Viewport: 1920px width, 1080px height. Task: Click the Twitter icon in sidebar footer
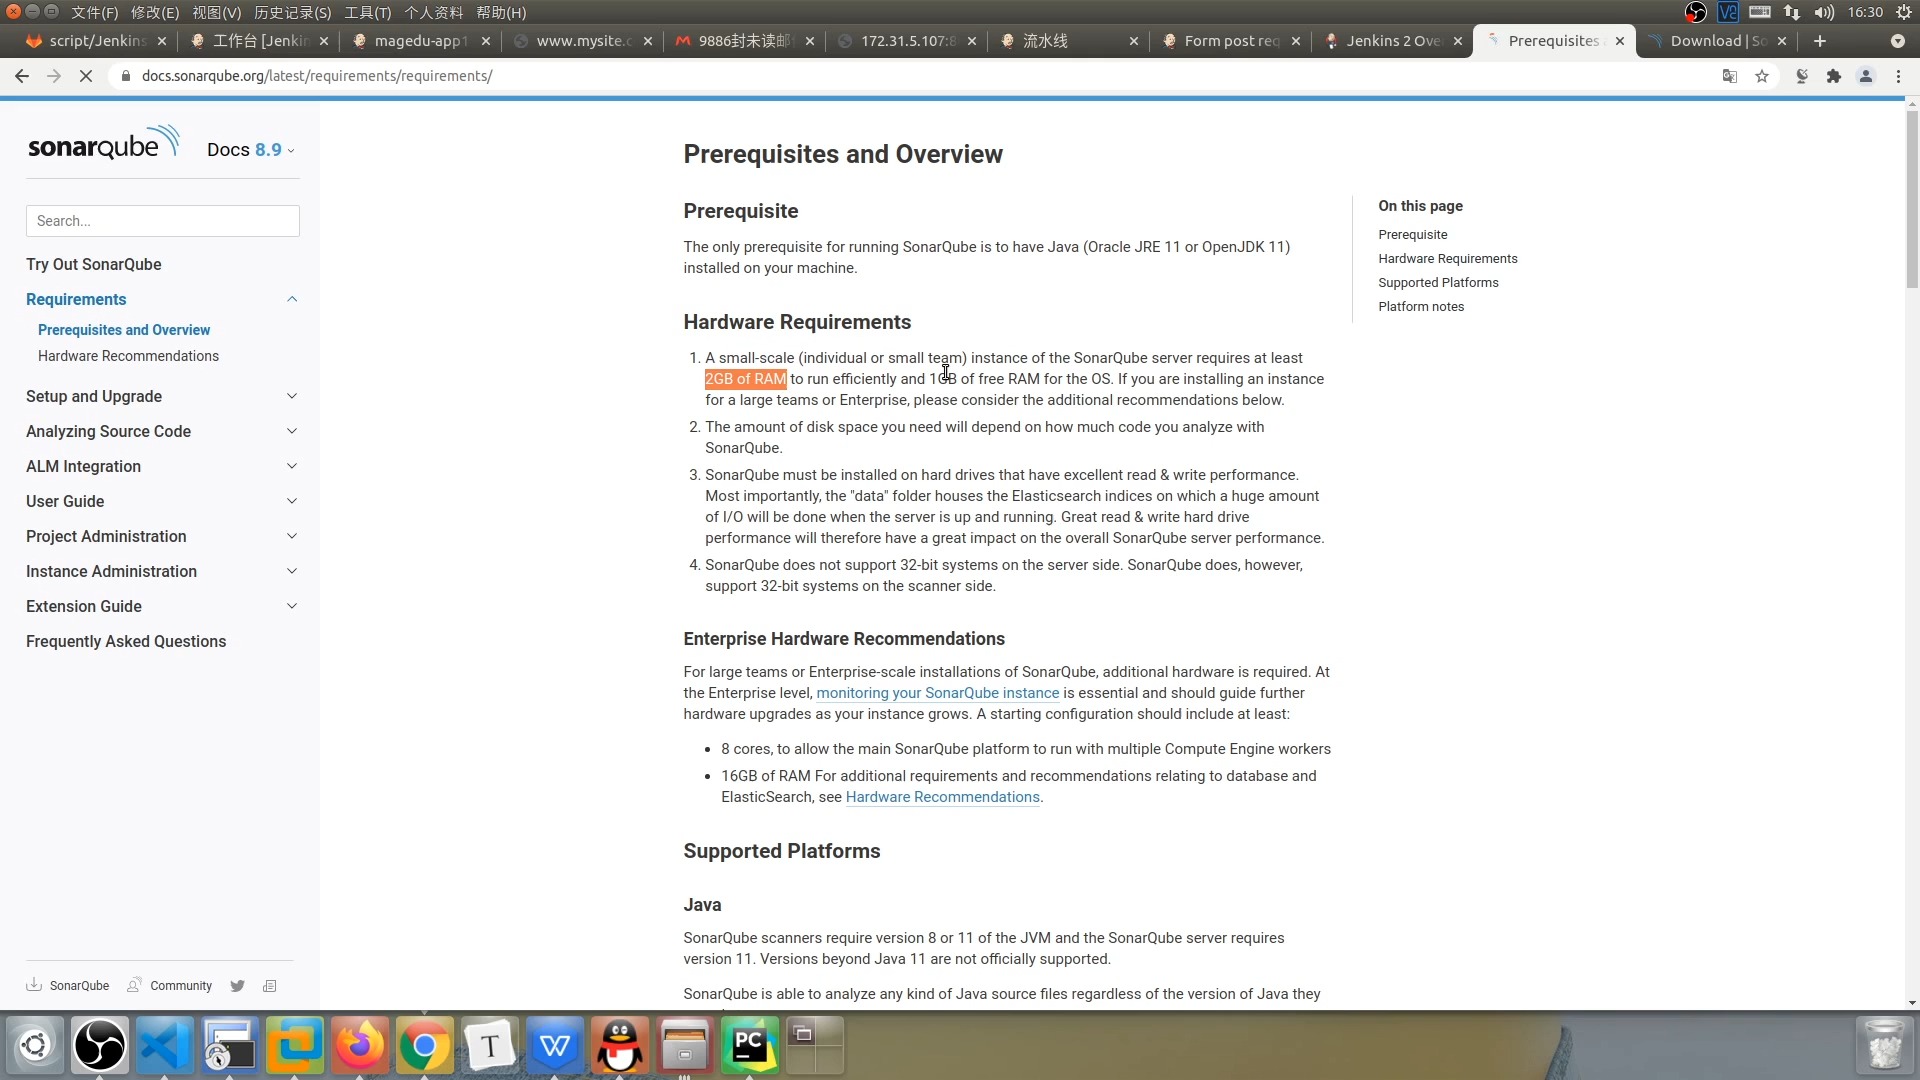(237, 986)
